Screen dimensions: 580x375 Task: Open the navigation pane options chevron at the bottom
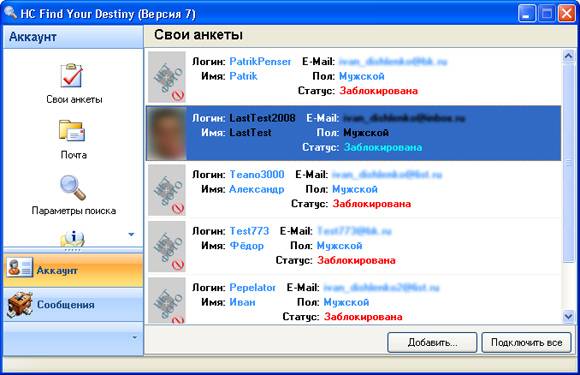(x=134, y=337)
